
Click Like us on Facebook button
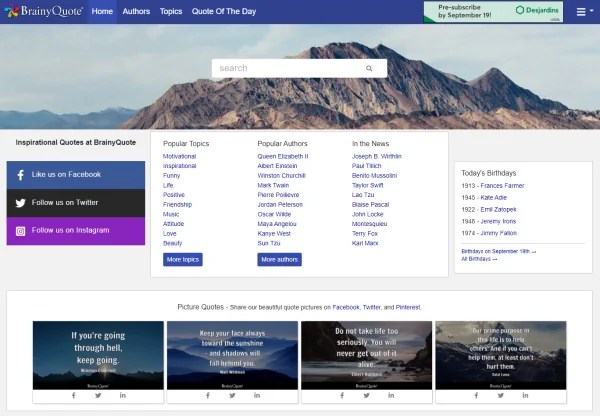[x=76, y=175]
